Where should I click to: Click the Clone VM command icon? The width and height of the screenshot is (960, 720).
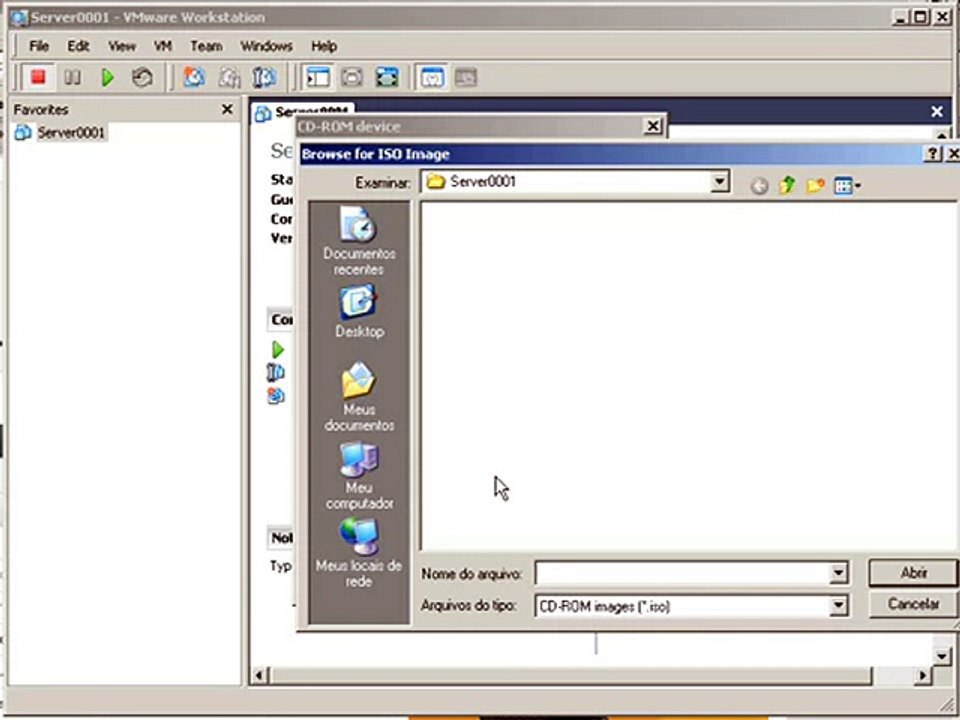click(276, 396)
